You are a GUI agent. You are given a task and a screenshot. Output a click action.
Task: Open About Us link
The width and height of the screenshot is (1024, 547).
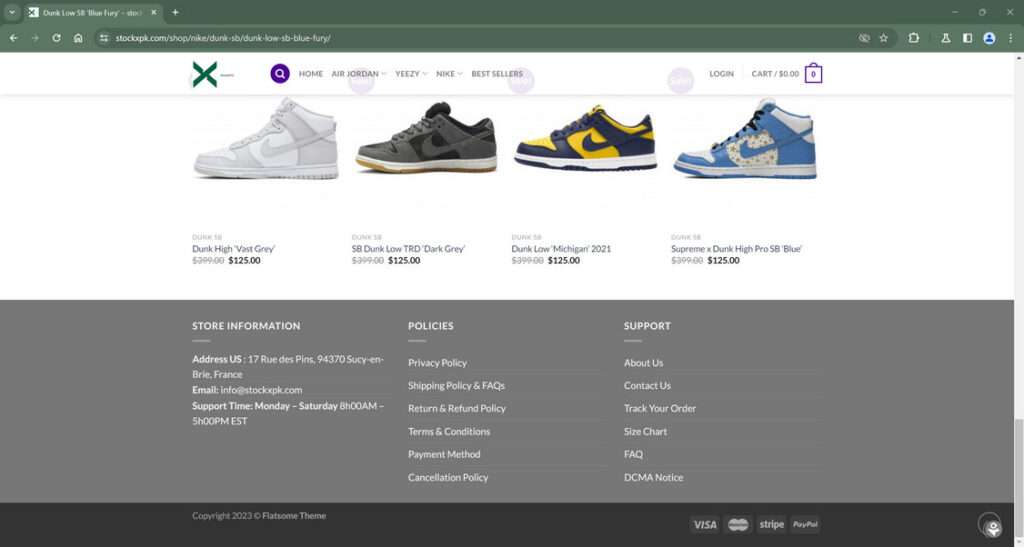[643, 362]
